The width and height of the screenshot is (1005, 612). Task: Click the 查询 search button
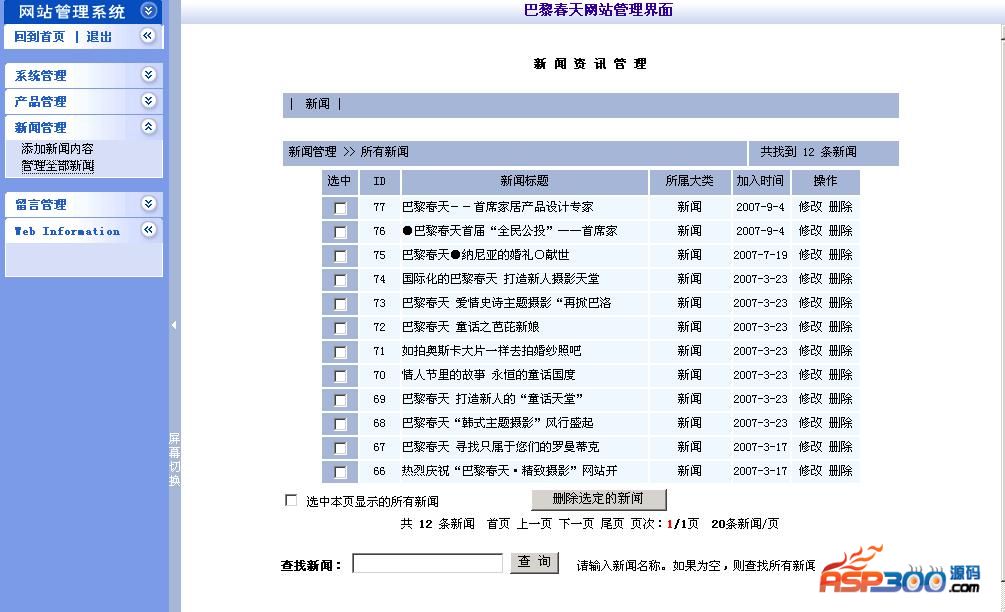535,562
